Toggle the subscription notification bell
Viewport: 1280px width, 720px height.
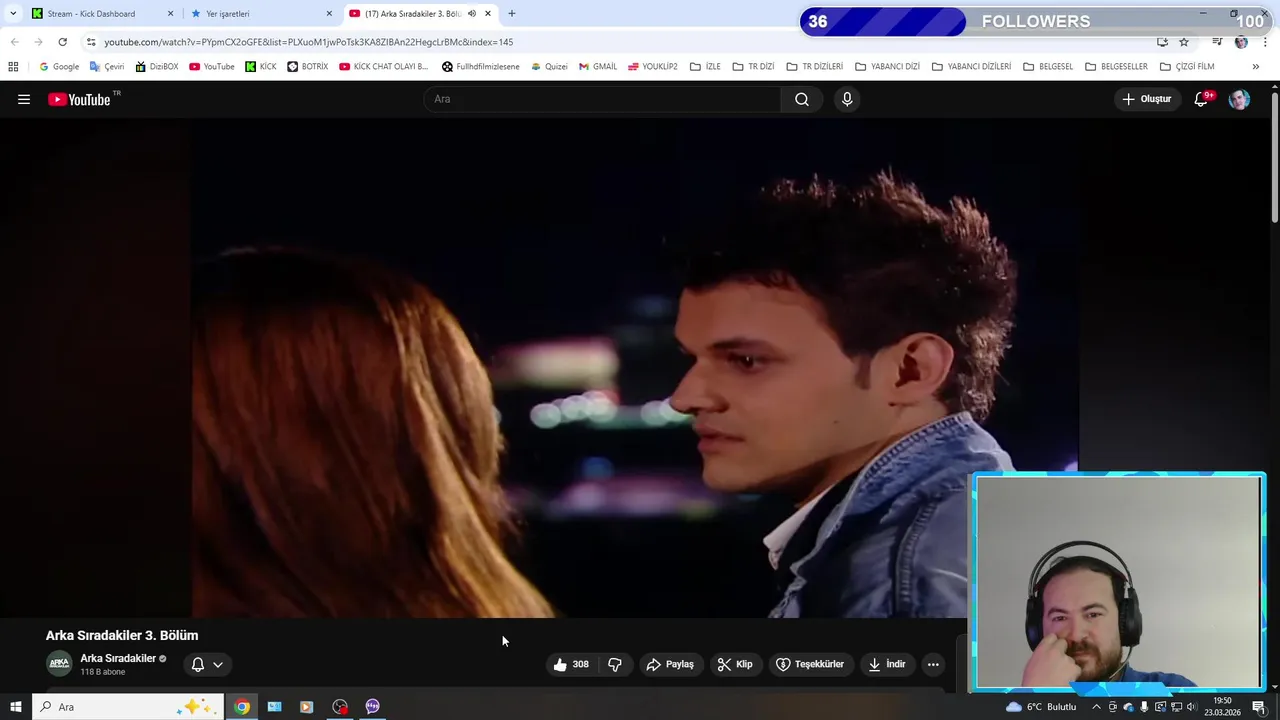point(198,664)
